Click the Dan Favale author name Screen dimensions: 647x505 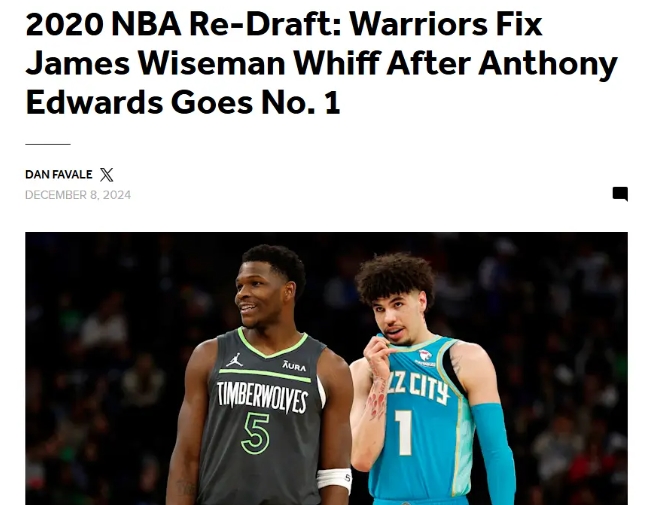59,175
